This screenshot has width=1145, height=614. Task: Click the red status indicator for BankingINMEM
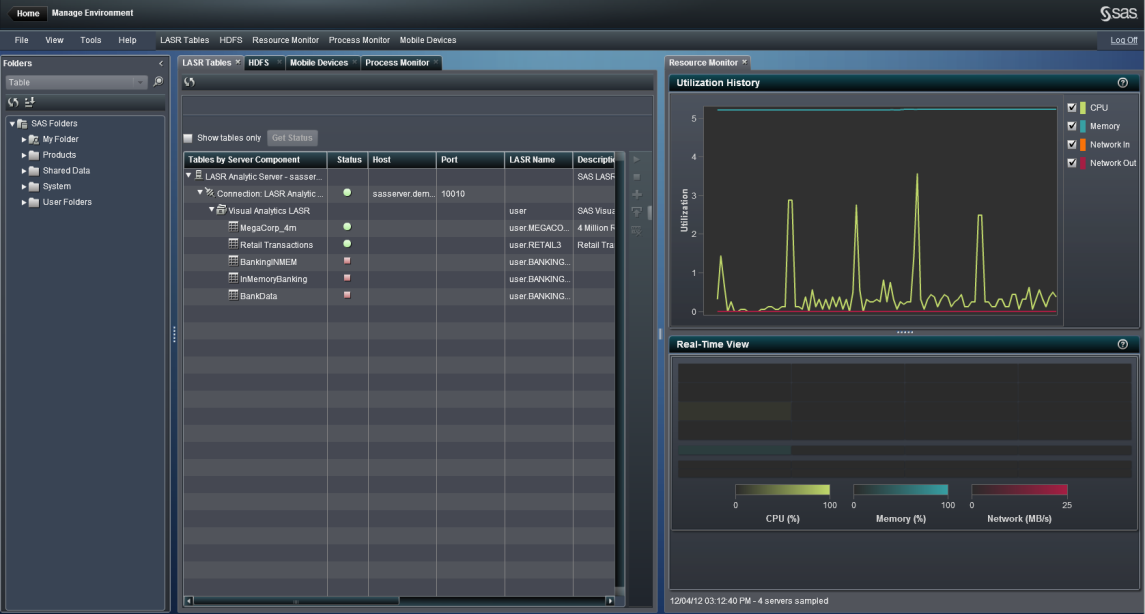(348, 261)
